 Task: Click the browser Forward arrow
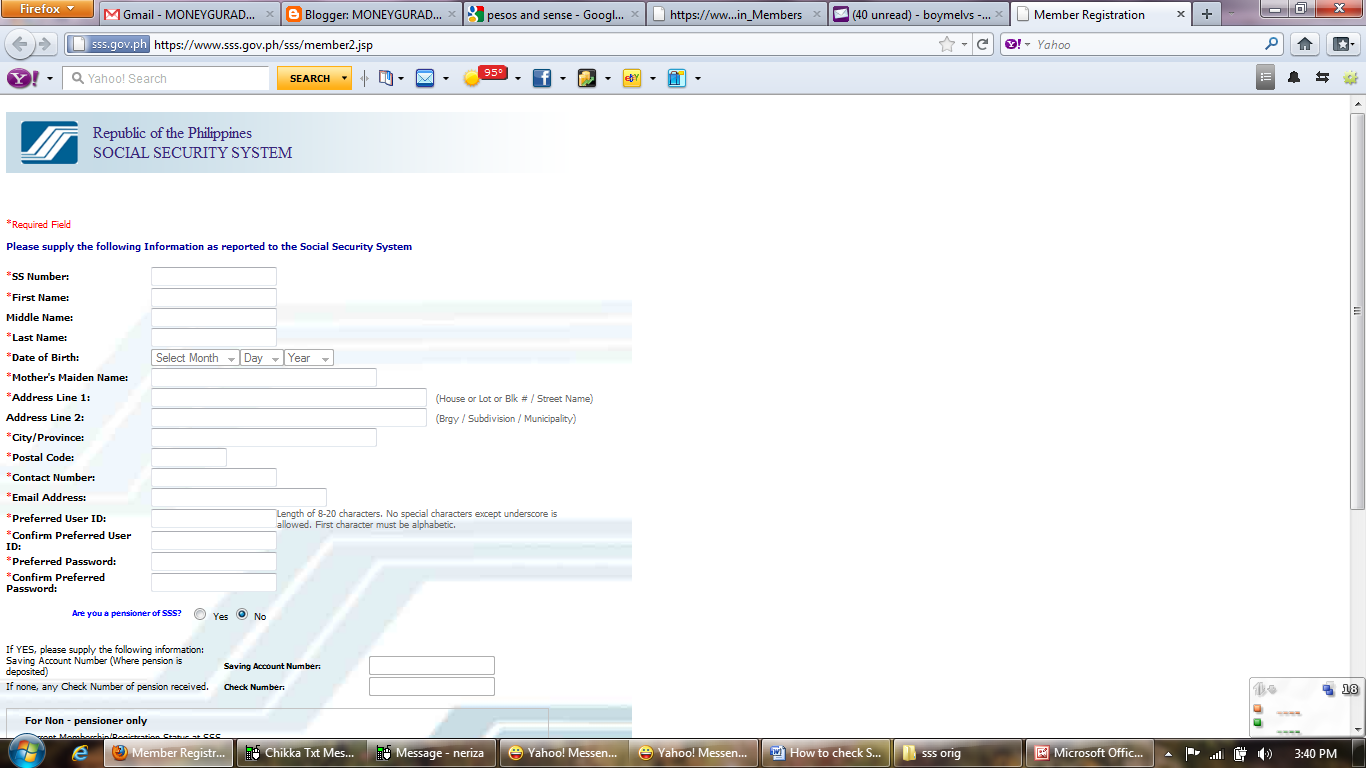click(45, 44)
